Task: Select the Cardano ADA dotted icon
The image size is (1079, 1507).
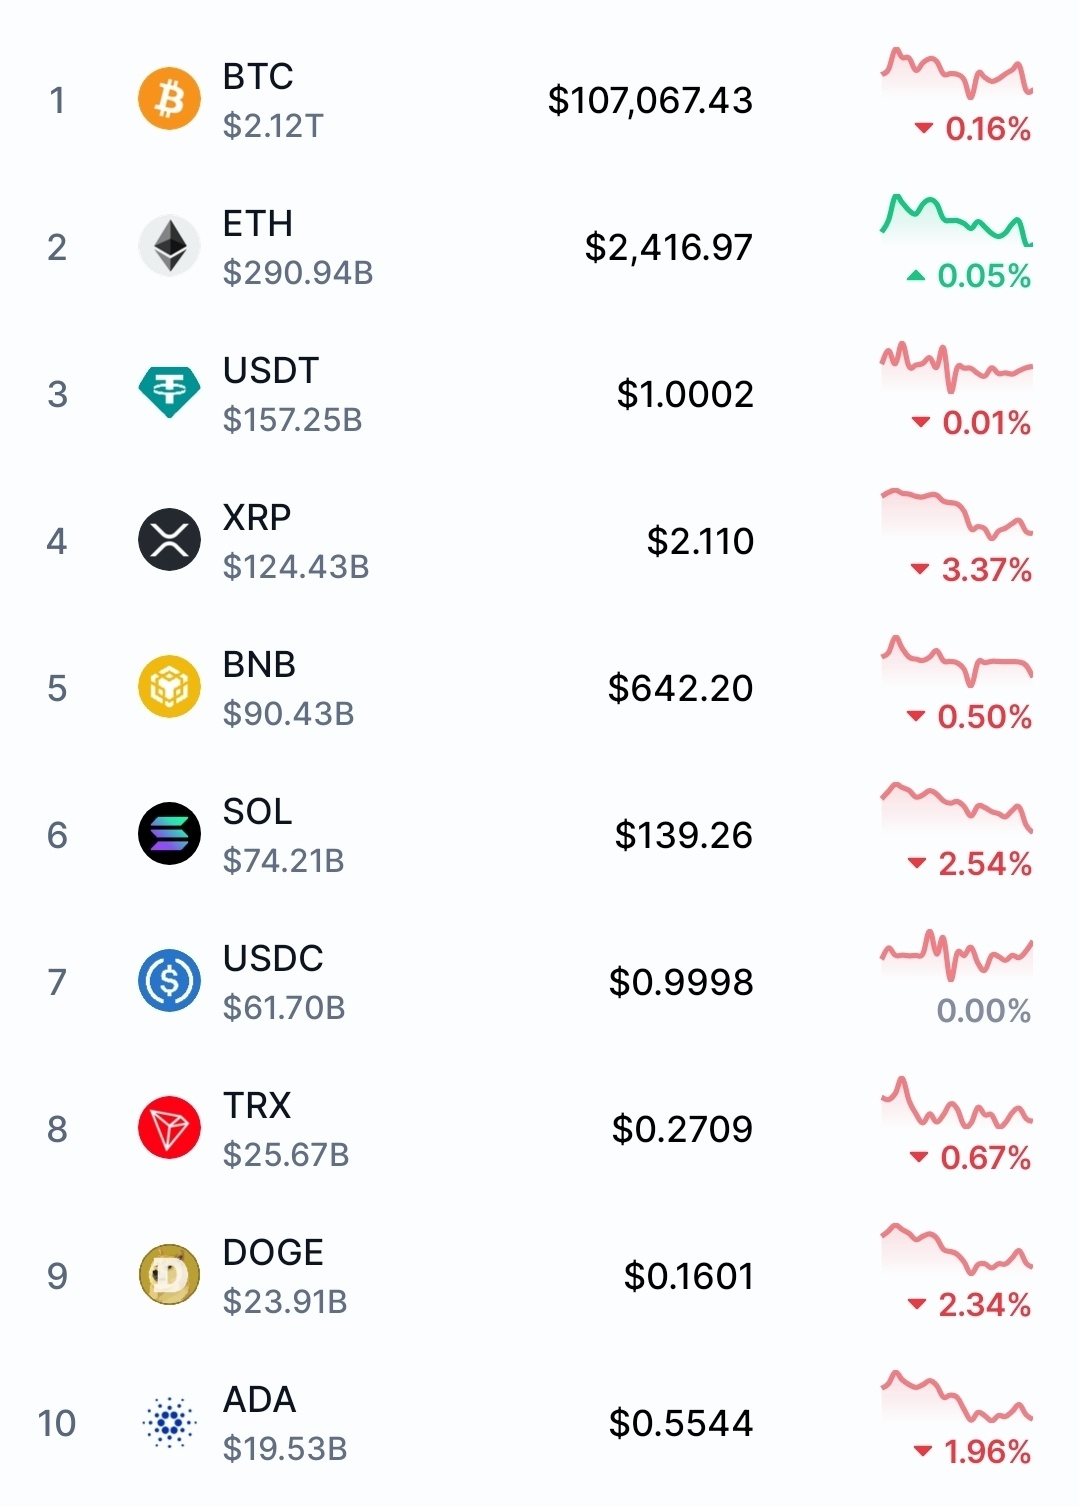Action: [x=169, y=1422]
